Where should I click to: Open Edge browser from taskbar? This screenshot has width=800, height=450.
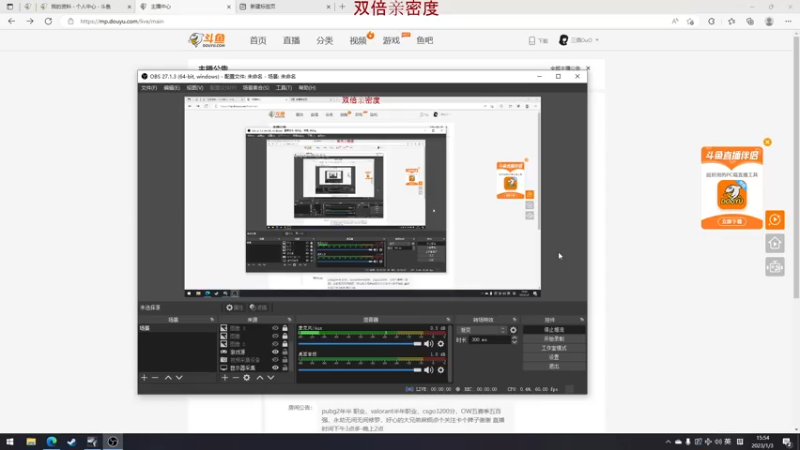tap(52, 442)
